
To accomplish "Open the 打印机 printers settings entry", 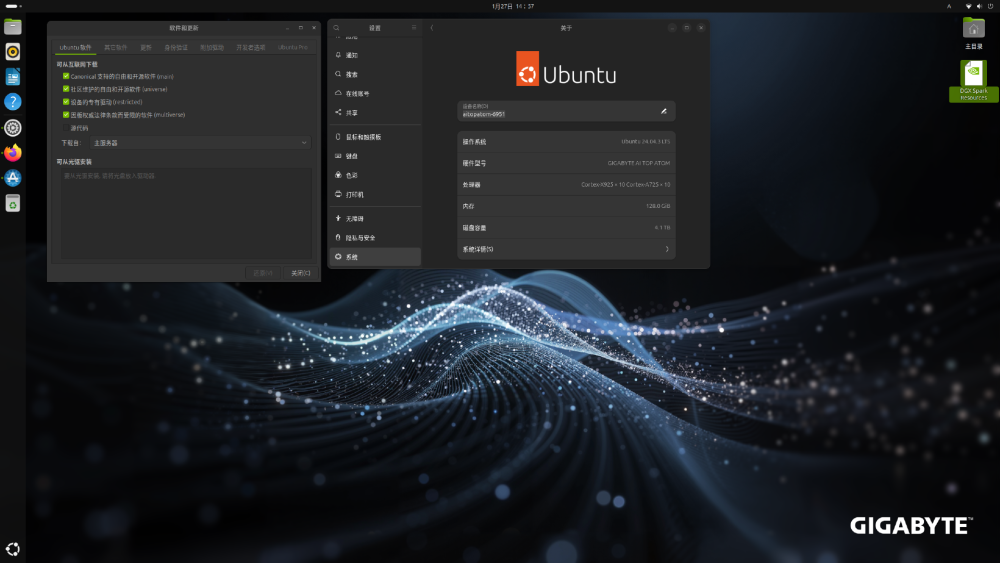I will (375, 194).
